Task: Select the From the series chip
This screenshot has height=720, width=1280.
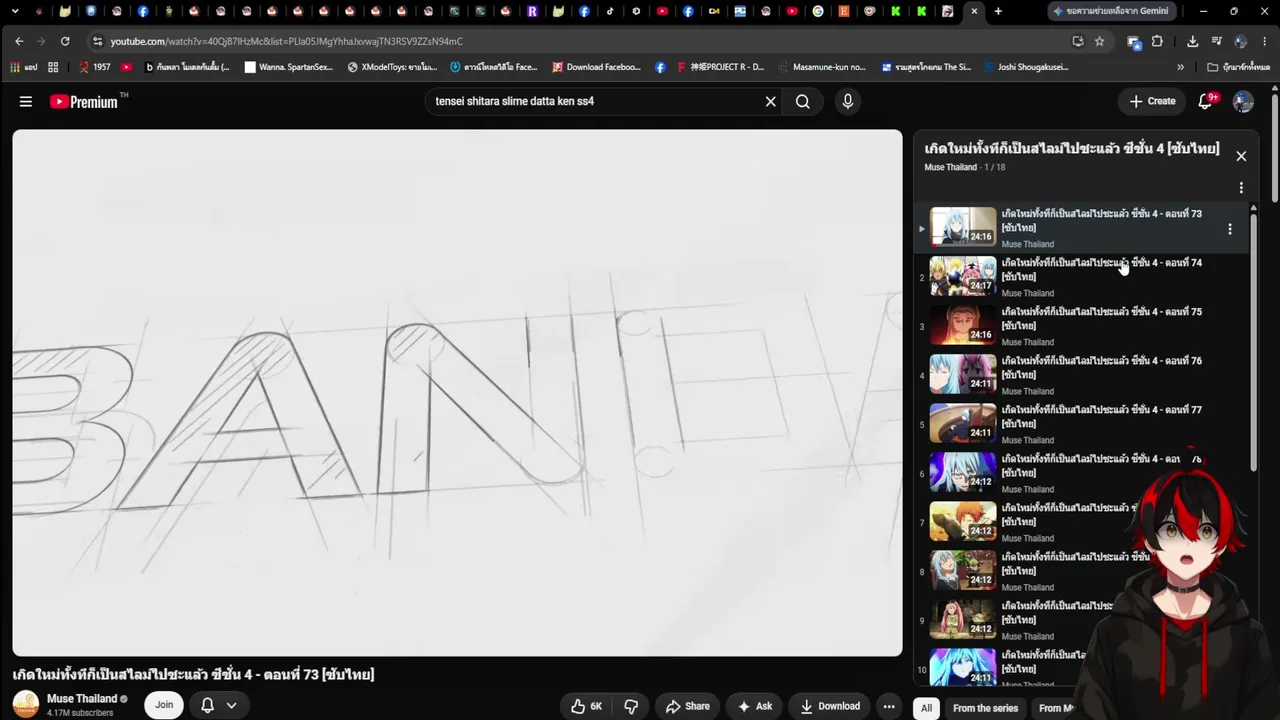Action: tap(985, 708)
